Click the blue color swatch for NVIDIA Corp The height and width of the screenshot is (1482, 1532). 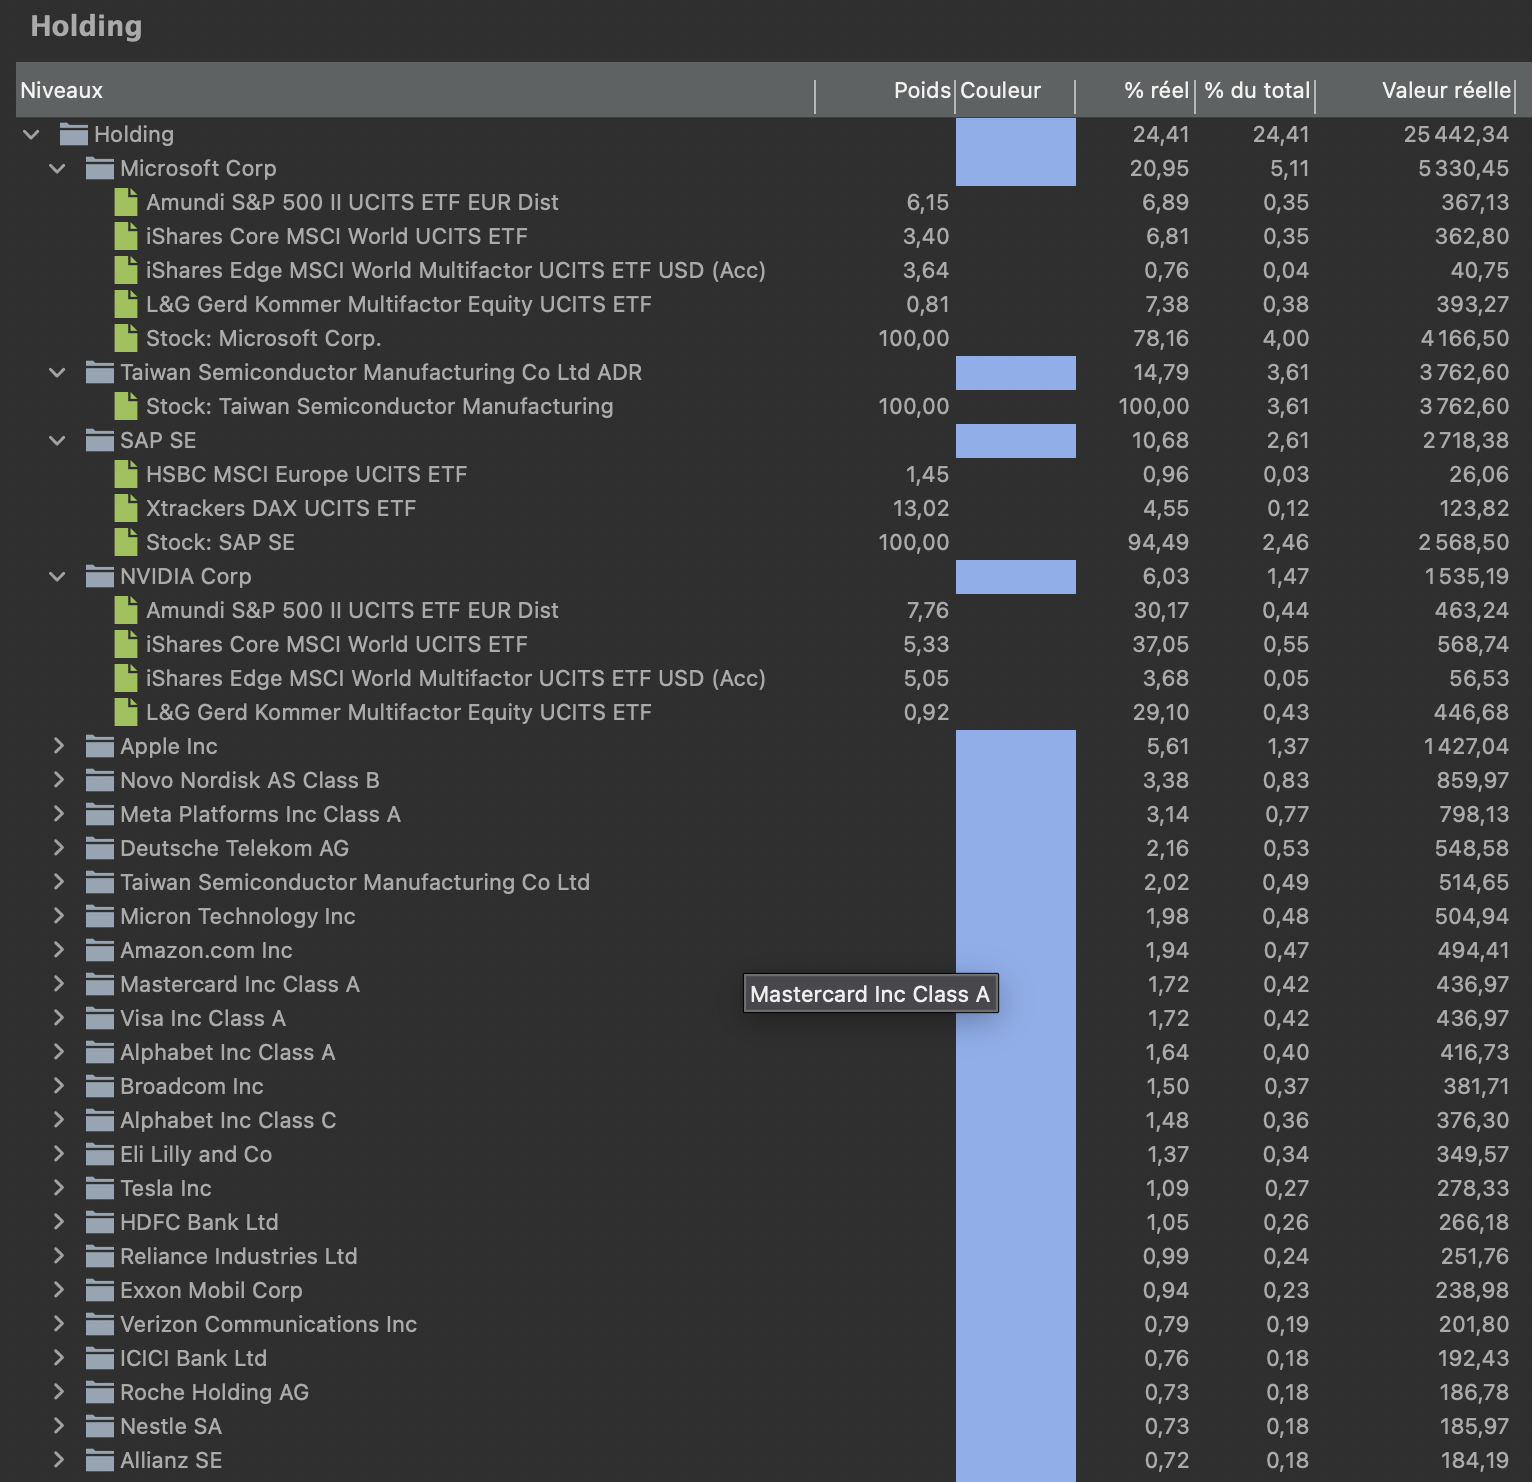coord(1016,576)
